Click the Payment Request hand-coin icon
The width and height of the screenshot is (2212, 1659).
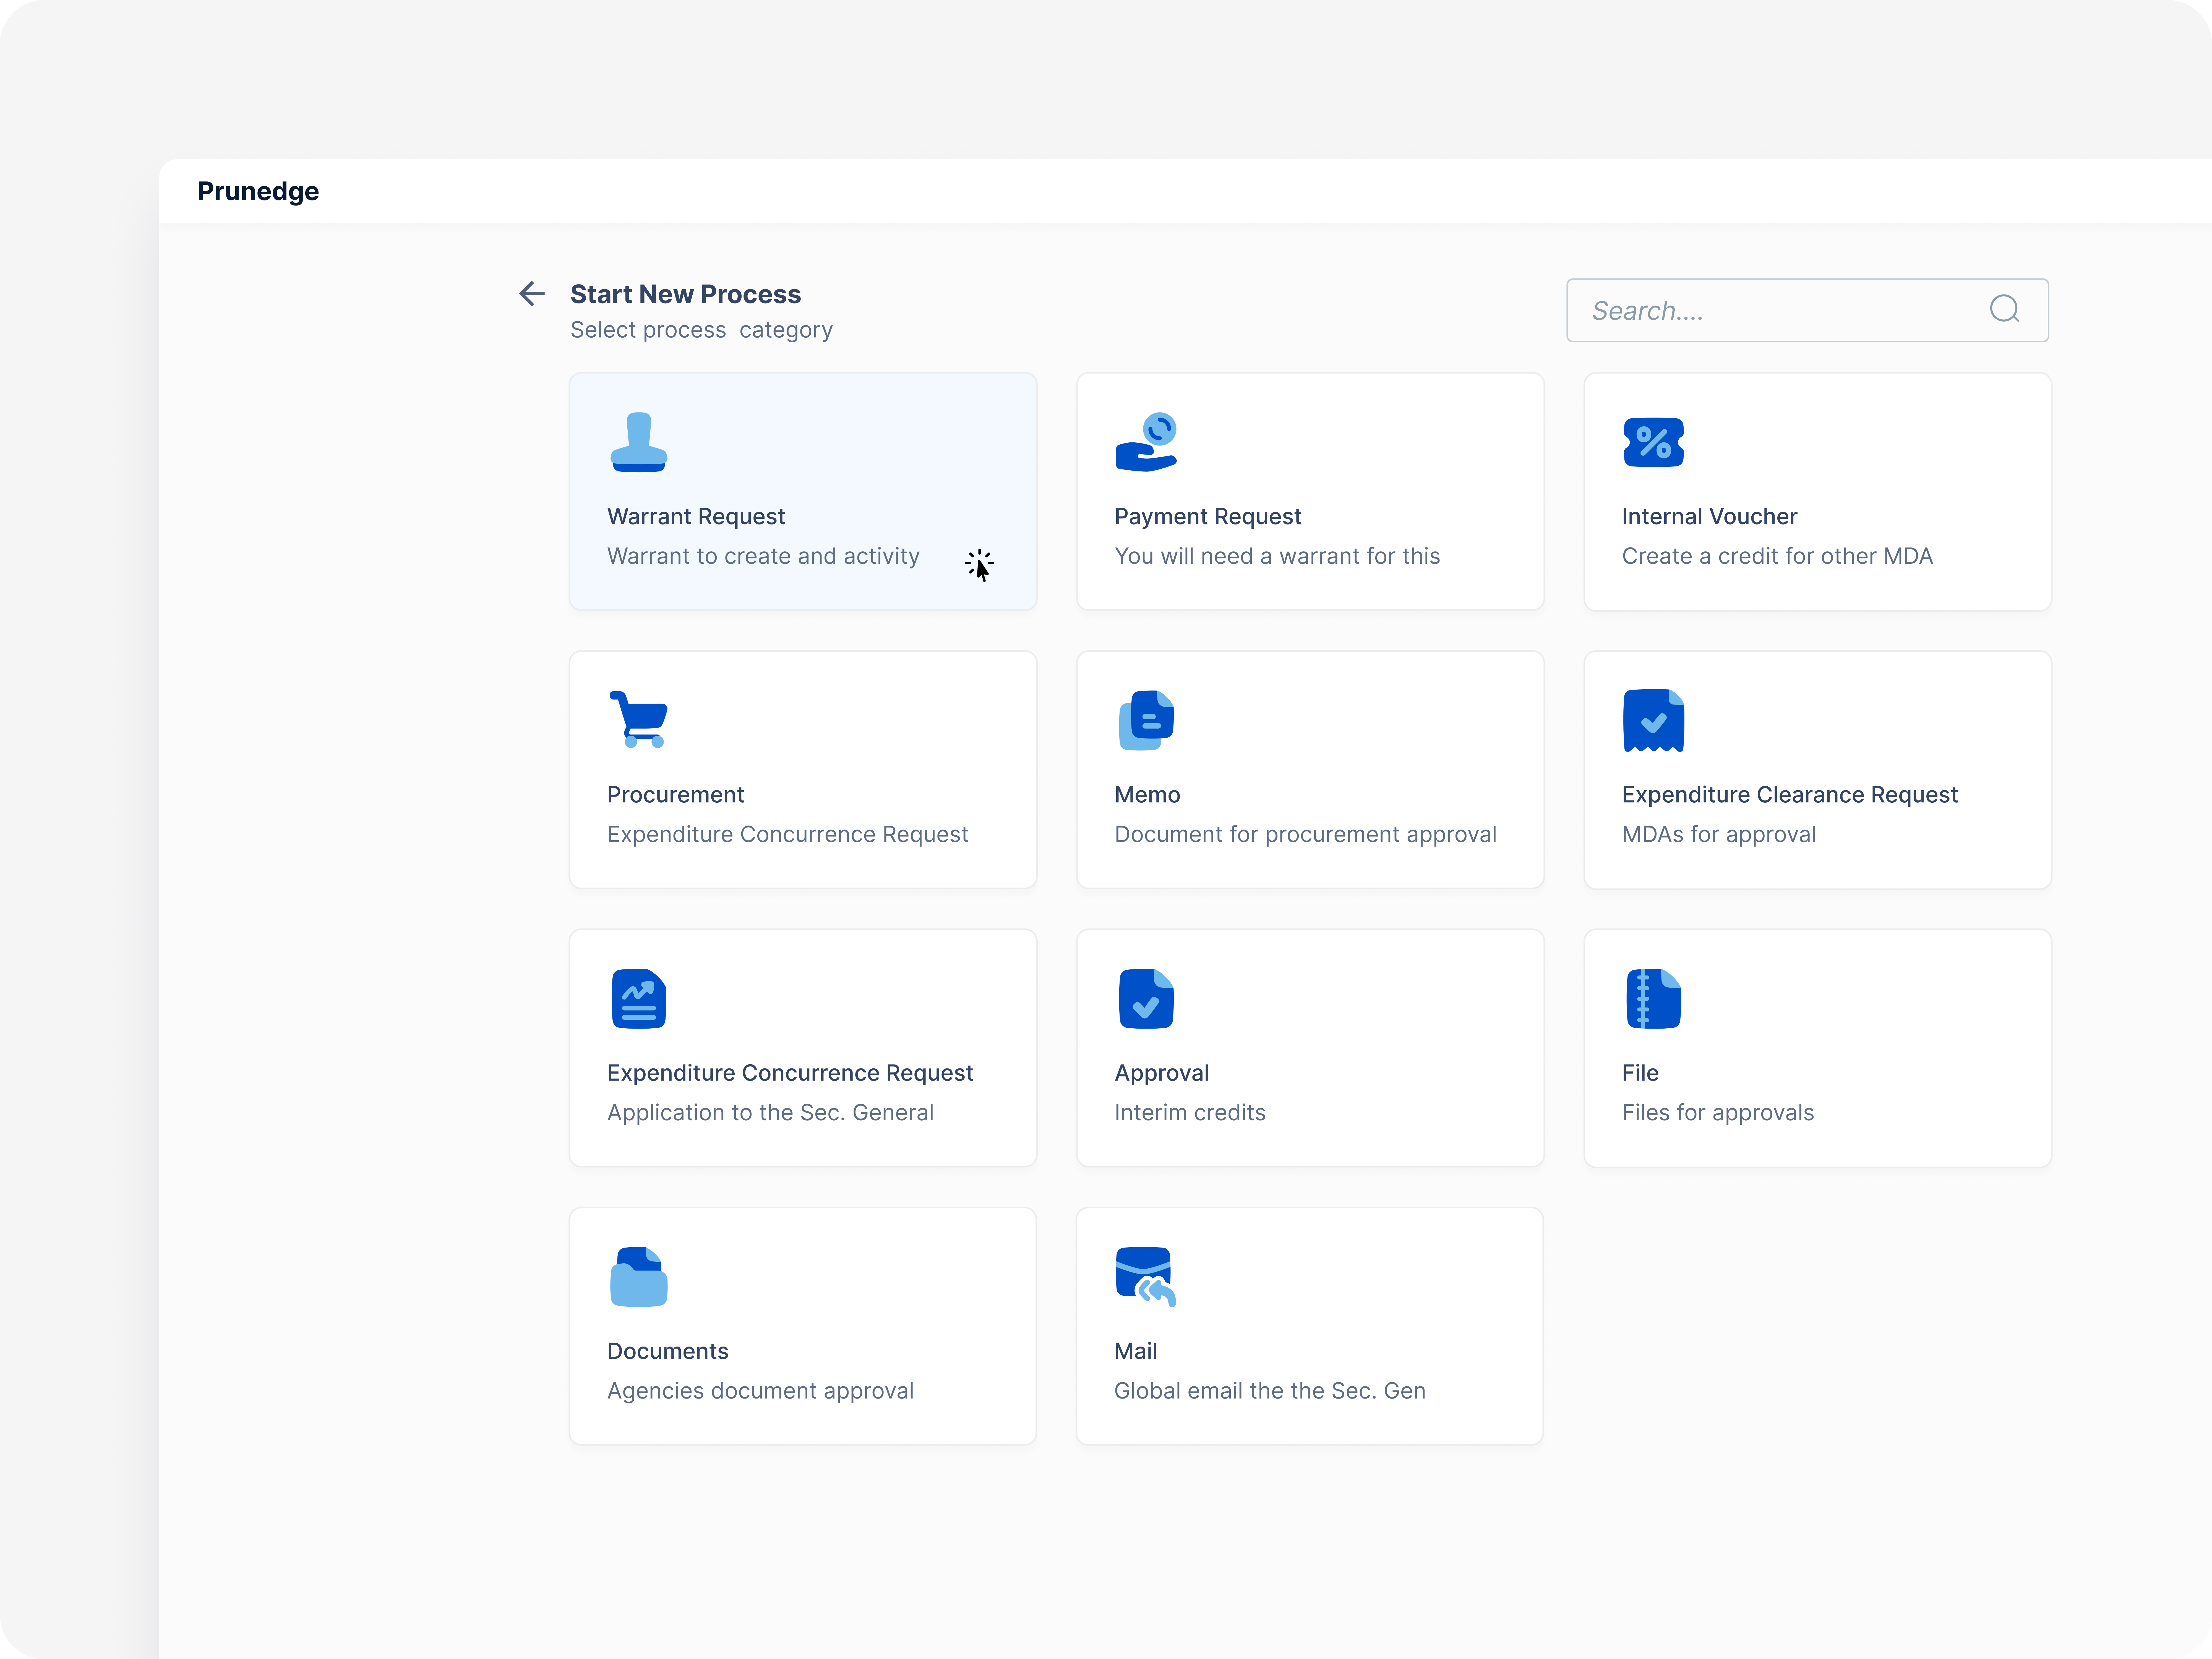point(1146,442)
